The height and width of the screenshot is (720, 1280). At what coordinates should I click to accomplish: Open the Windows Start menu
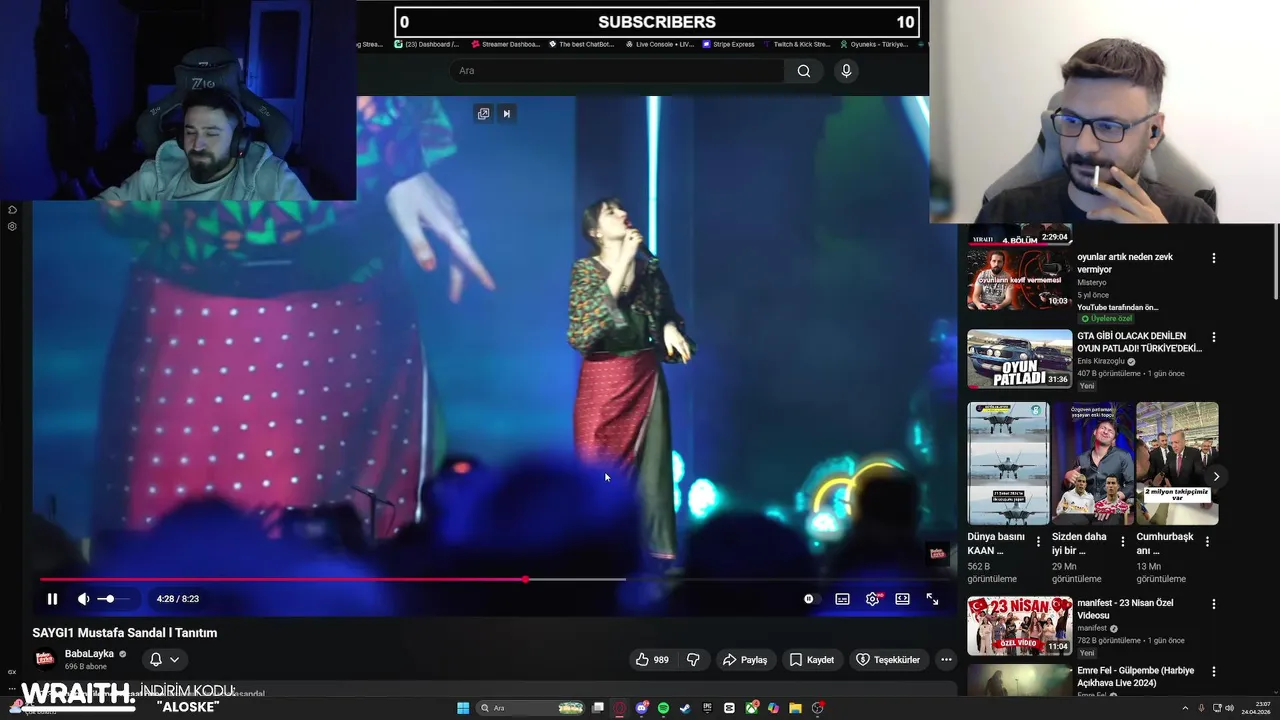pyautogui.click(x=463, y=708)
